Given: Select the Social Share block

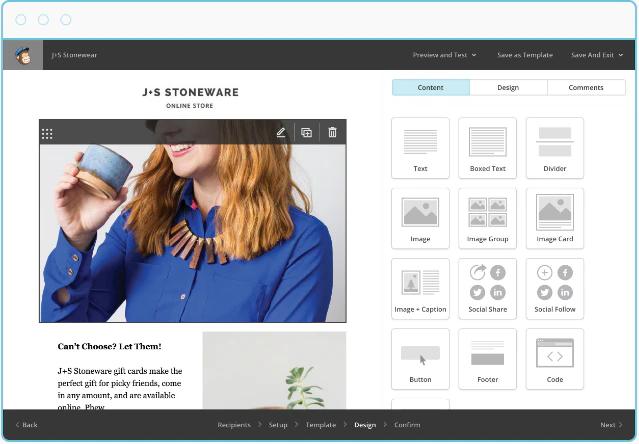Looking at the screenshot, I should tap(487, 289).
